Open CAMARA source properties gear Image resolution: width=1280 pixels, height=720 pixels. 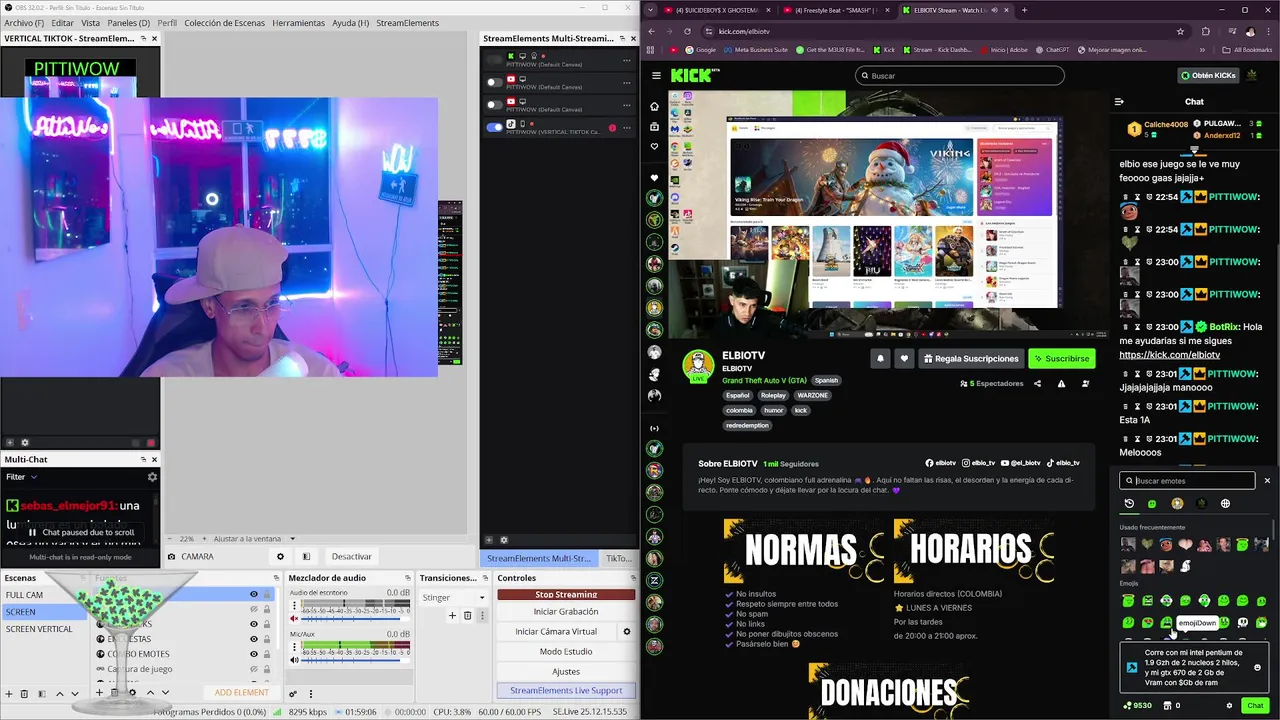click(280, 557)
